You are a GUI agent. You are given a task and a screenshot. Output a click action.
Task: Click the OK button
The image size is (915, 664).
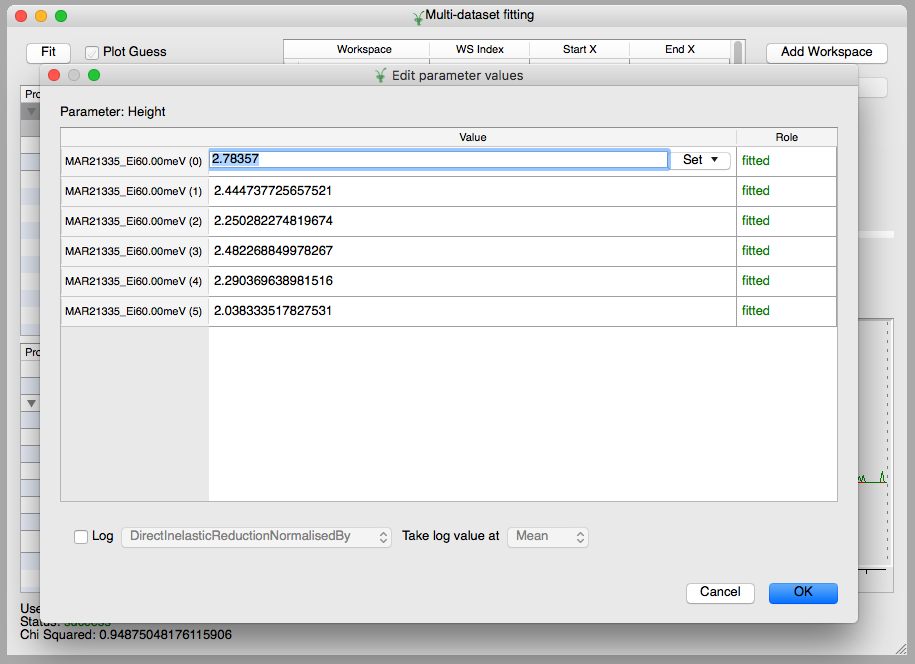(802, 592)
